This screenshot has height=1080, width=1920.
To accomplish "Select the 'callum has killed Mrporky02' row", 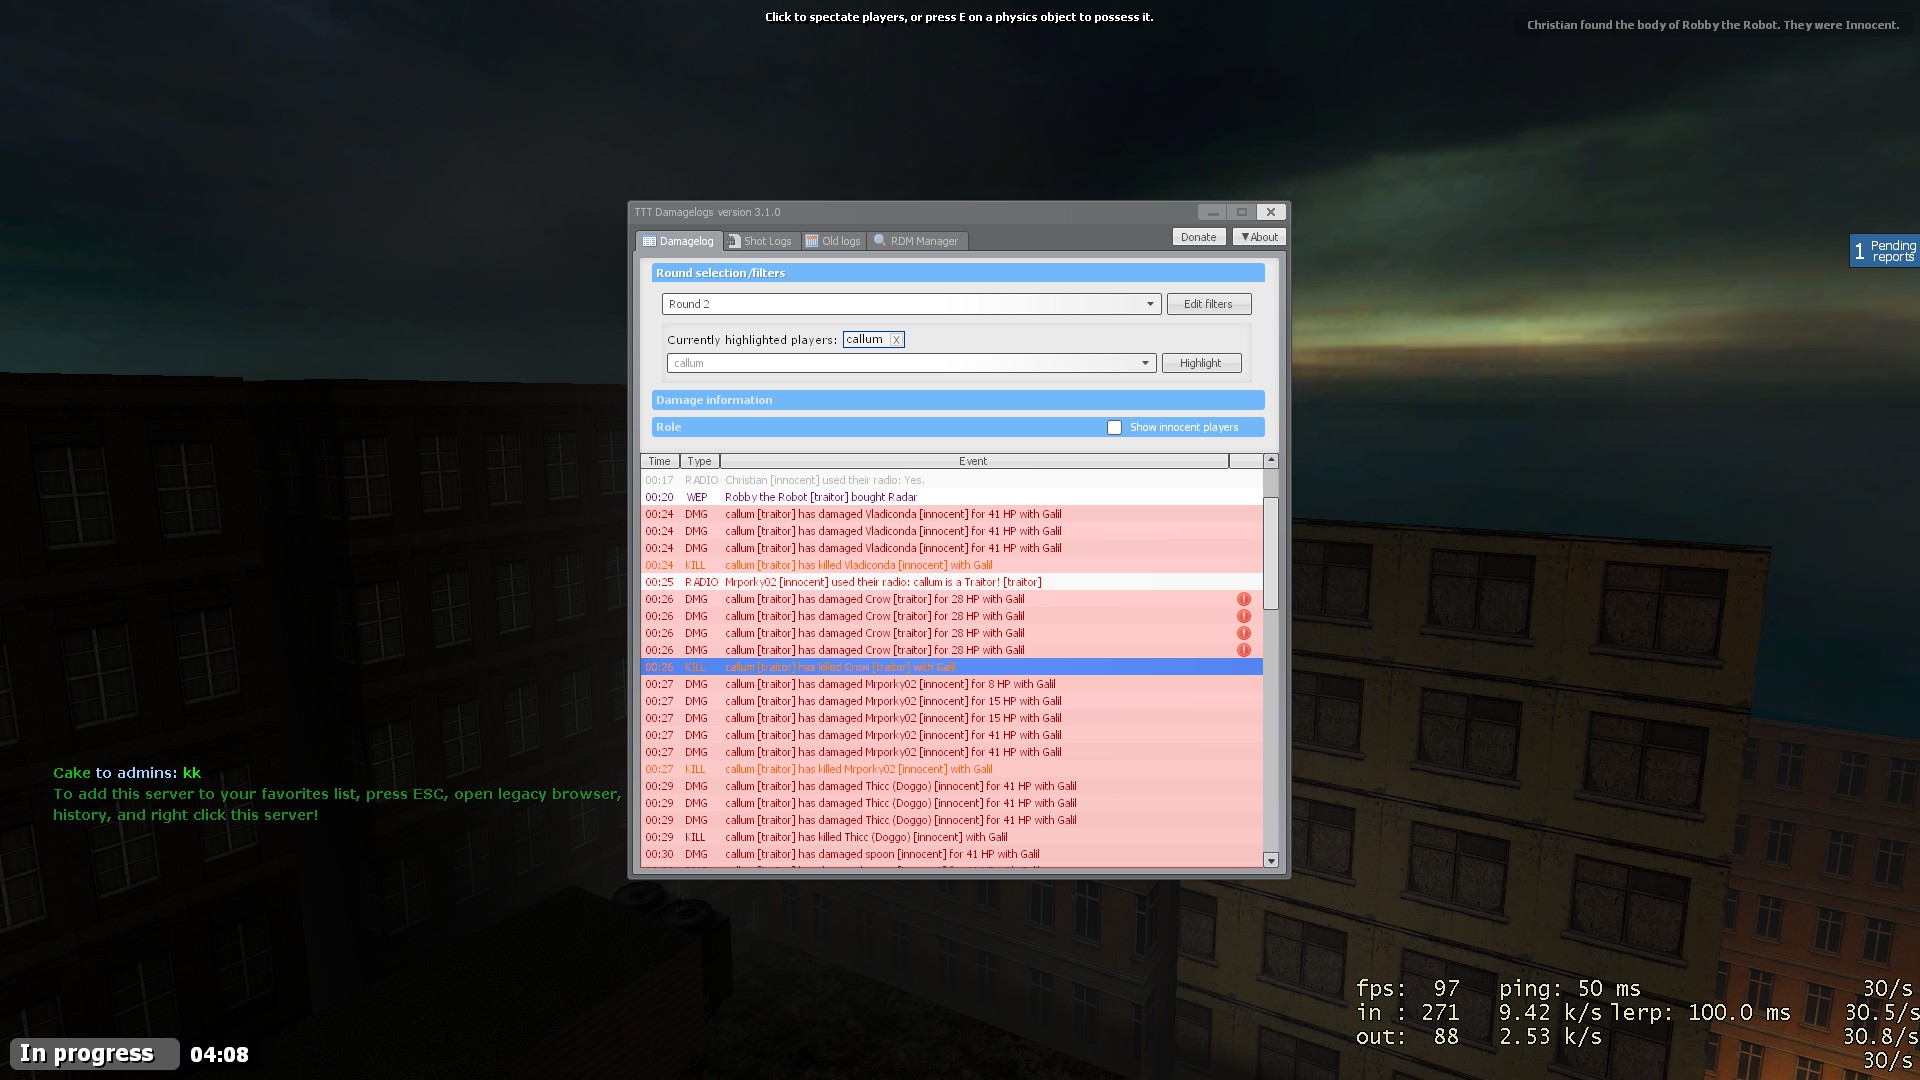I will [952, 769].
